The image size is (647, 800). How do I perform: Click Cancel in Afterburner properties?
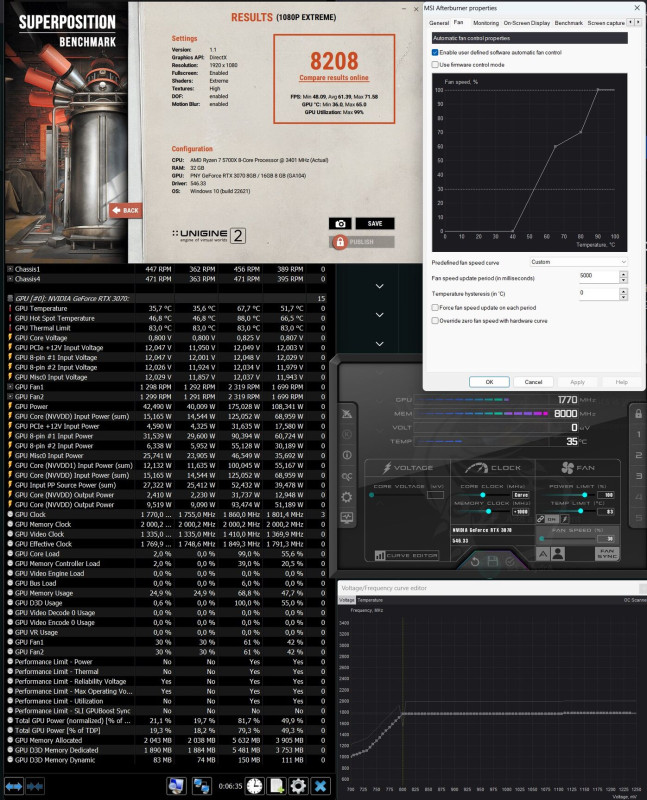(x=533, y=382)
